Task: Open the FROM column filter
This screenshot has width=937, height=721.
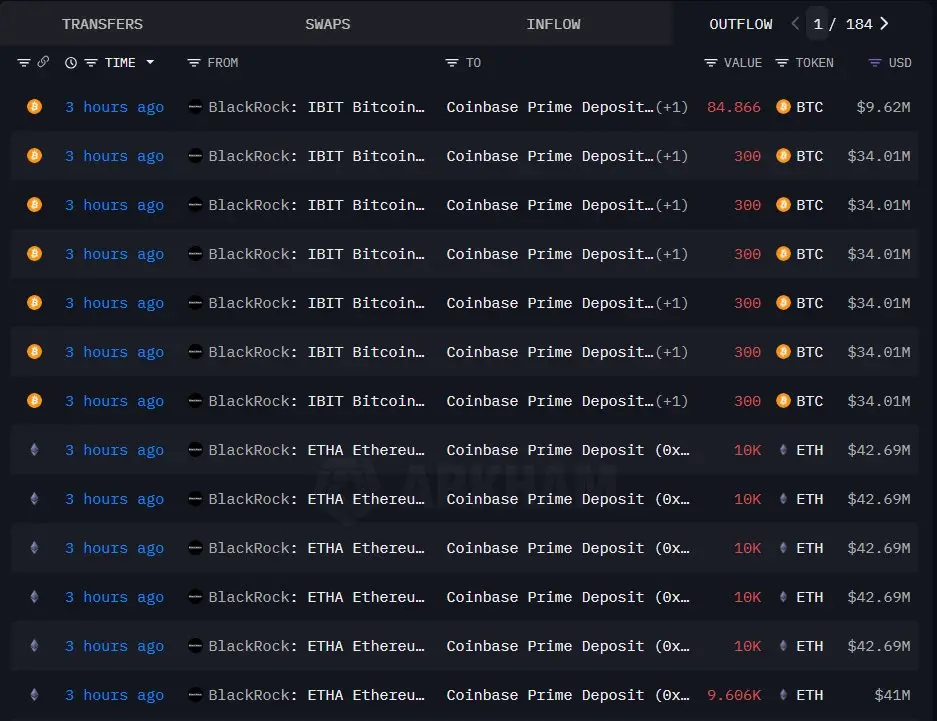Action: 194,63
